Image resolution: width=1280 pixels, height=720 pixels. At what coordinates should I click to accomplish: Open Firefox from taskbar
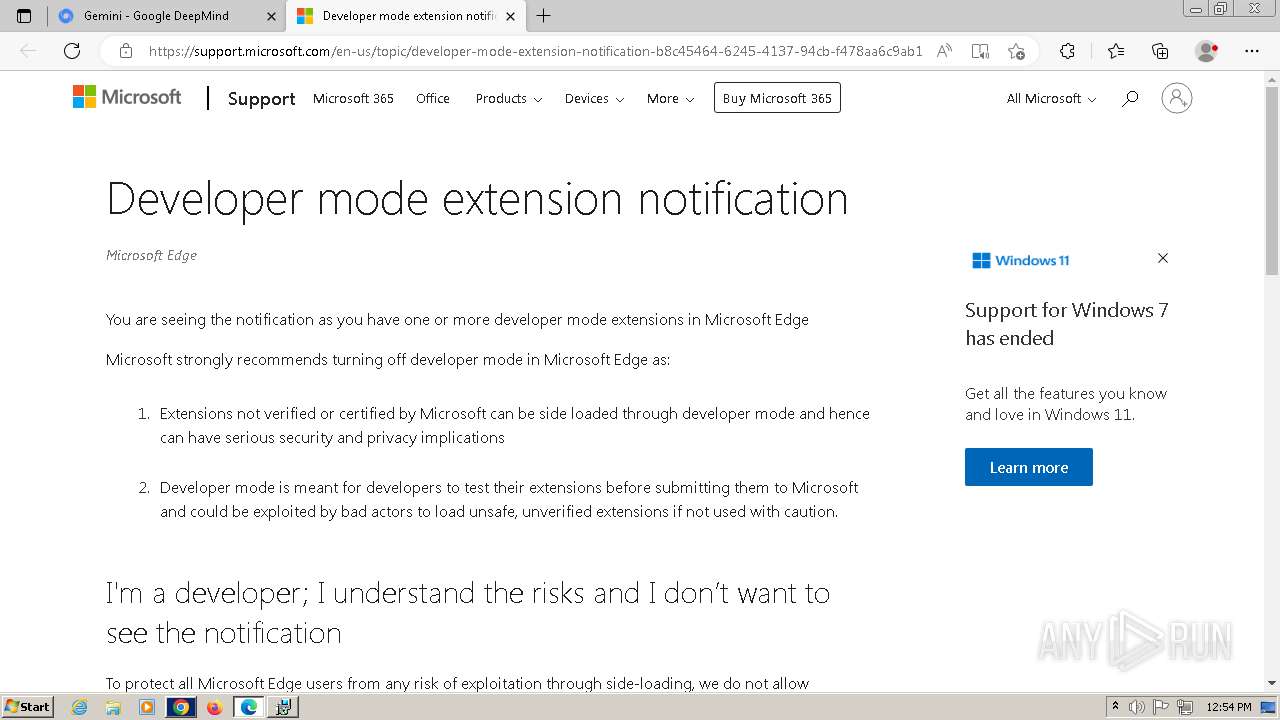point(214,707)
